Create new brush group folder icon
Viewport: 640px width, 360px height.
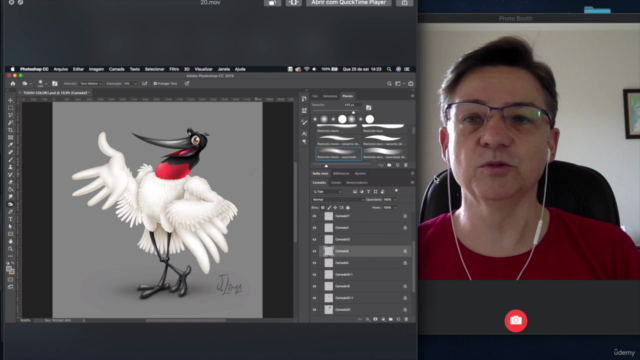[389, 165]
